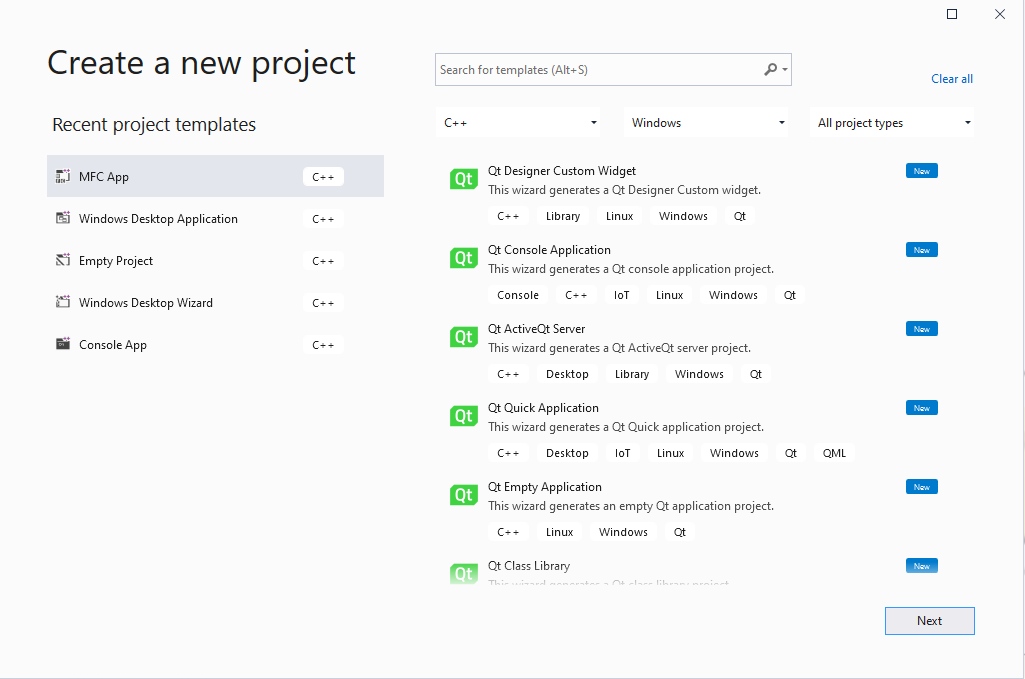The height and width of the screenshot is (679, 1025).
Task: Select Windows Desktop Wizard recent template
Action: (x=215, y=302)
